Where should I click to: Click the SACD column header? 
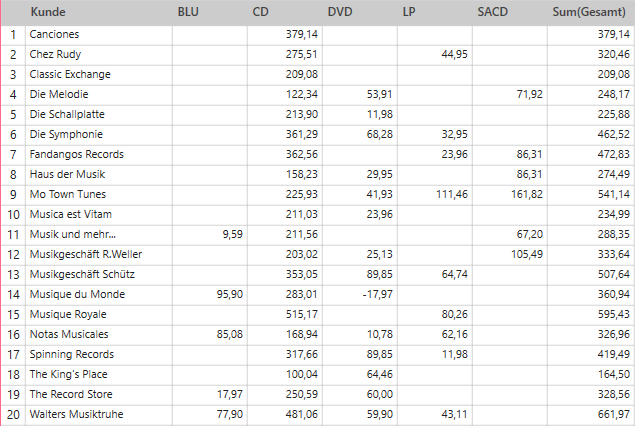(495, 12)
